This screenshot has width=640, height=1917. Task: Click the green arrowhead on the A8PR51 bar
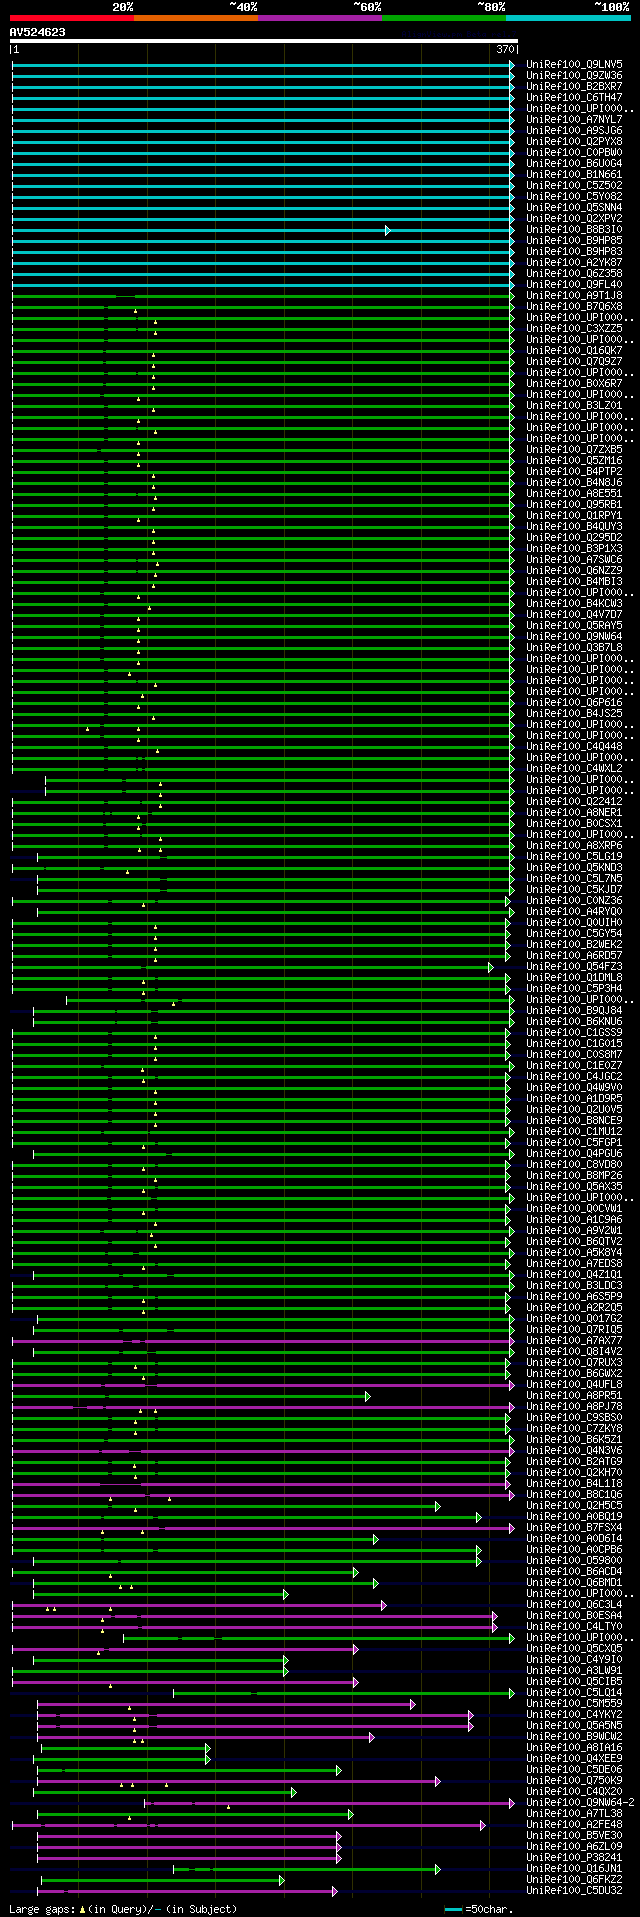coord(368,1396)
